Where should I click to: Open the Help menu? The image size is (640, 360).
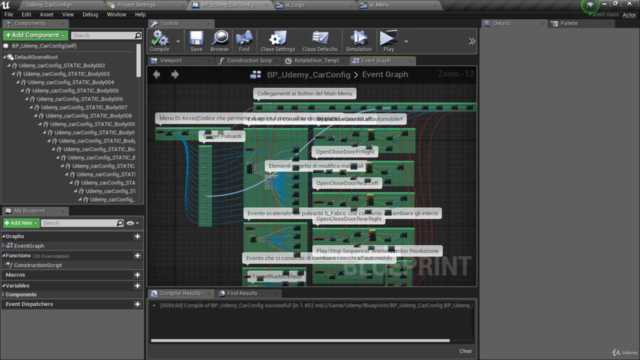click(x=140, y=14)
